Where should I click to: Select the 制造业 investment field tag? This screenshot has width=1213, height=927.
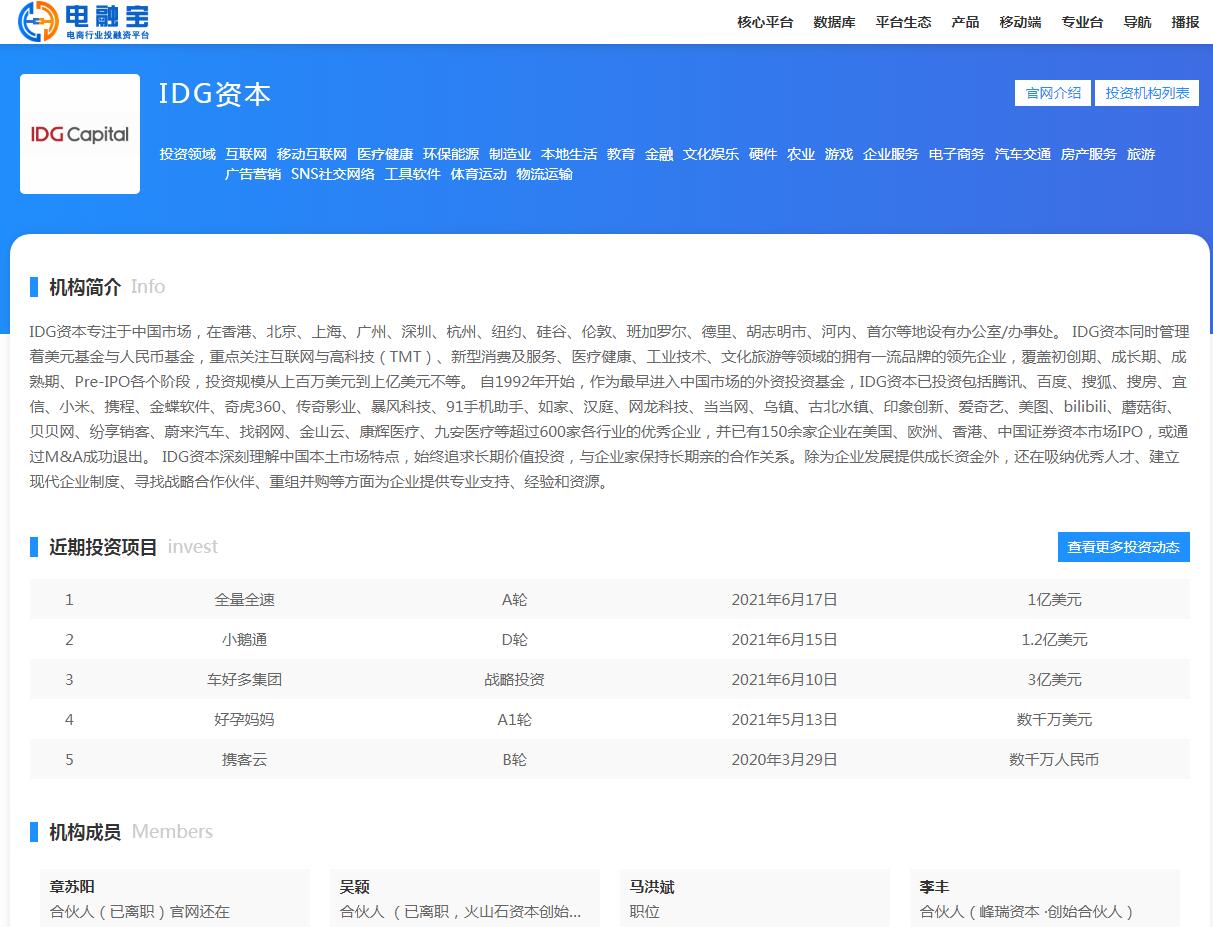(510, 154)
